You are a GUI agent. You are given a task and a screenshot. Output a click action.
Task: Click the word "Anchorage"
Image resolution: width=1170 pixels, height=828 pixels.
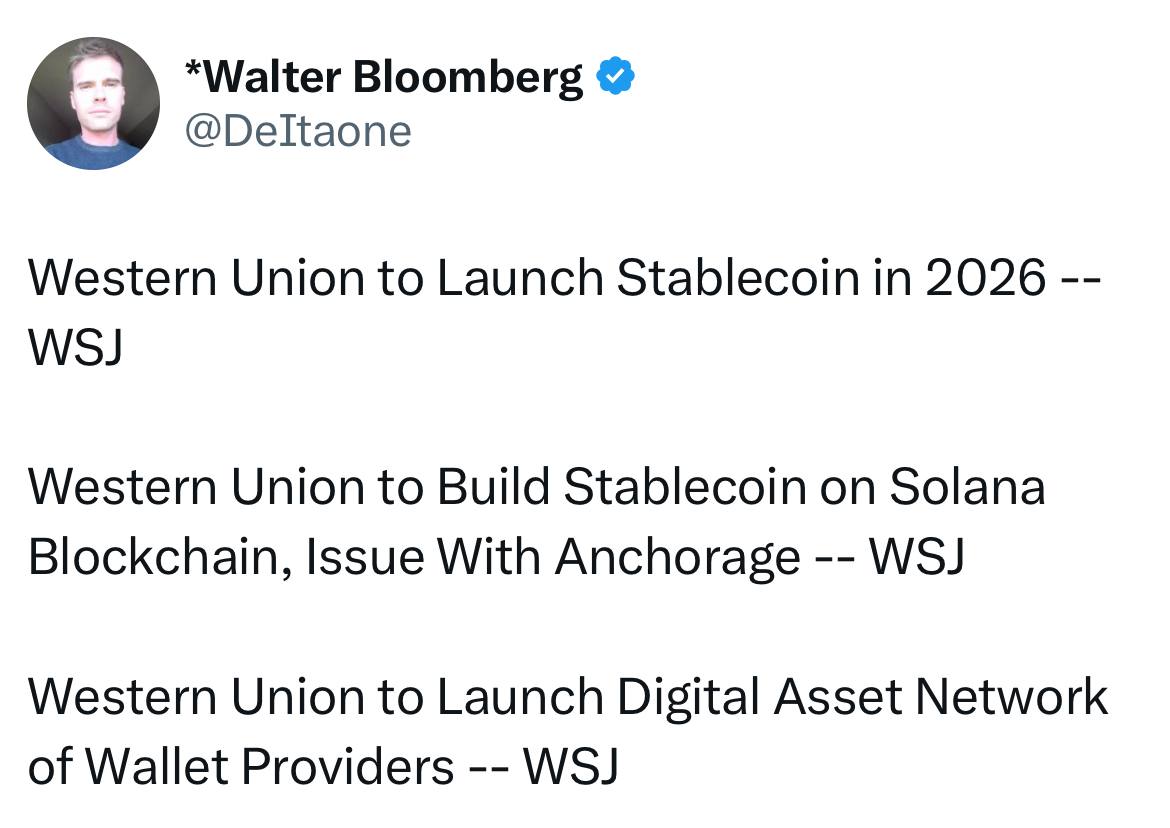677,557
